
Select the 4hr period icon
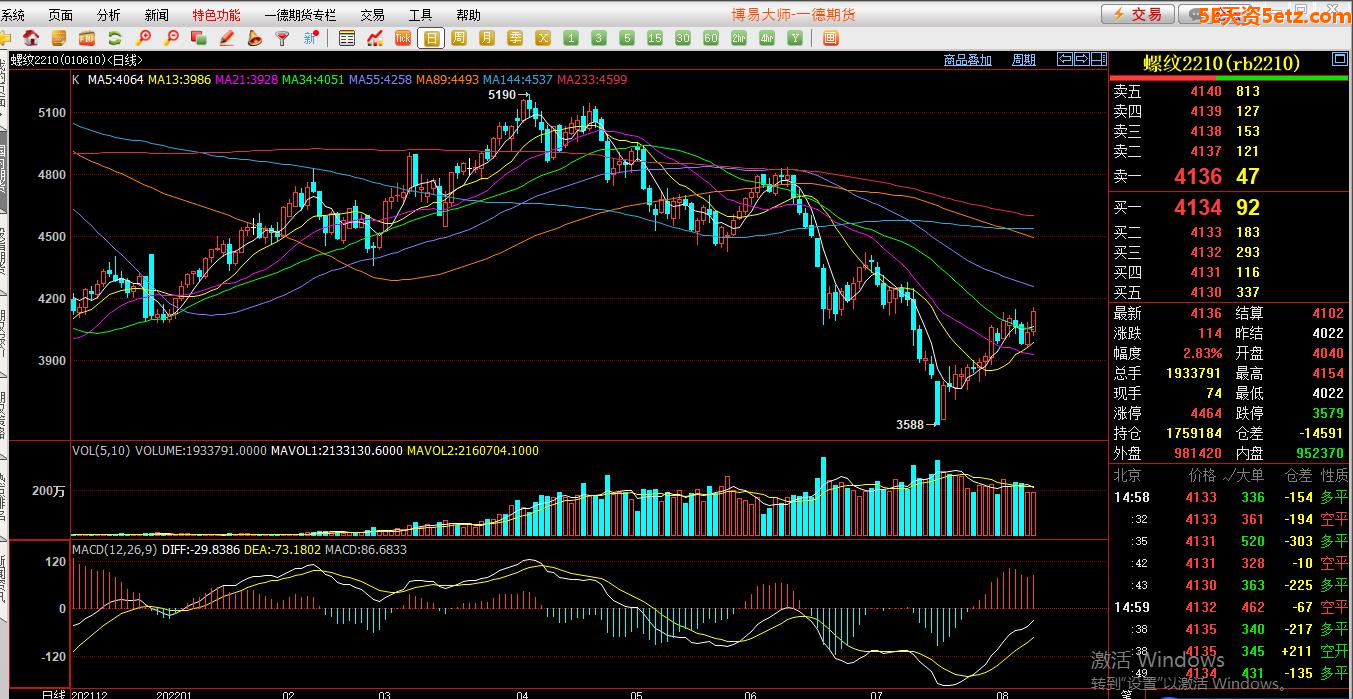[x=767, y=38]
